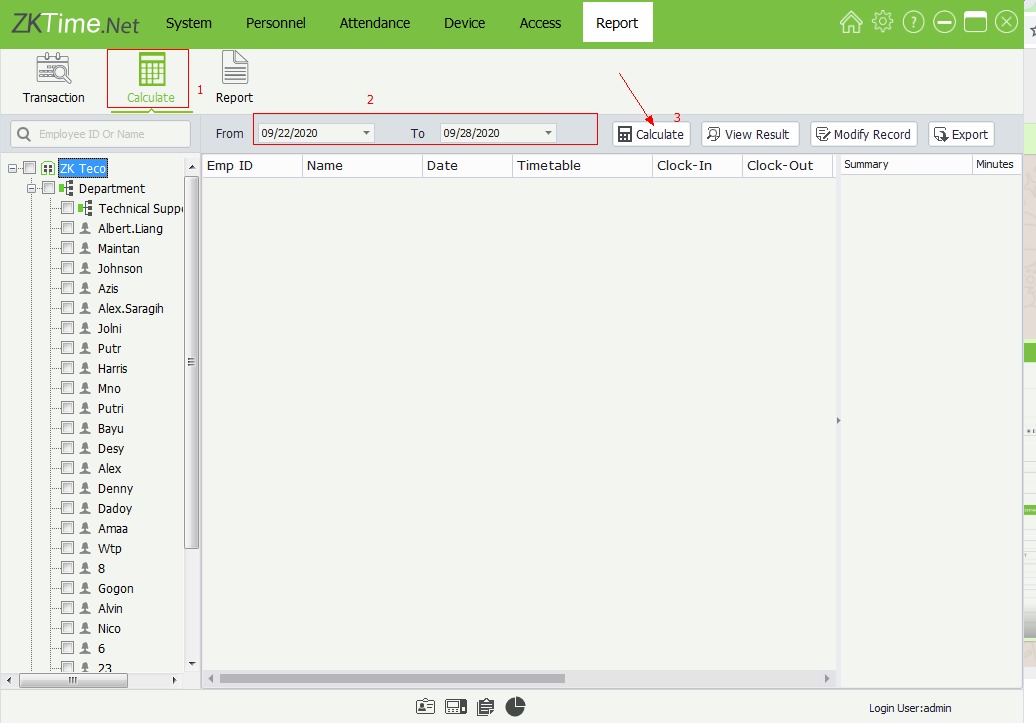Image resolution: width=1036 pixels, height=723 pixels.
Task: Open the Personnel menu
Action: click(276, 22)
